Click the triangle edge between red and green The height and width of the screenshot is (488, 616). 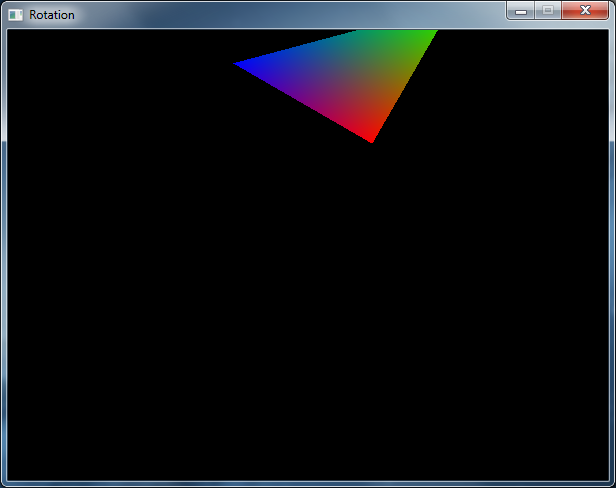[x=403, y=86]
